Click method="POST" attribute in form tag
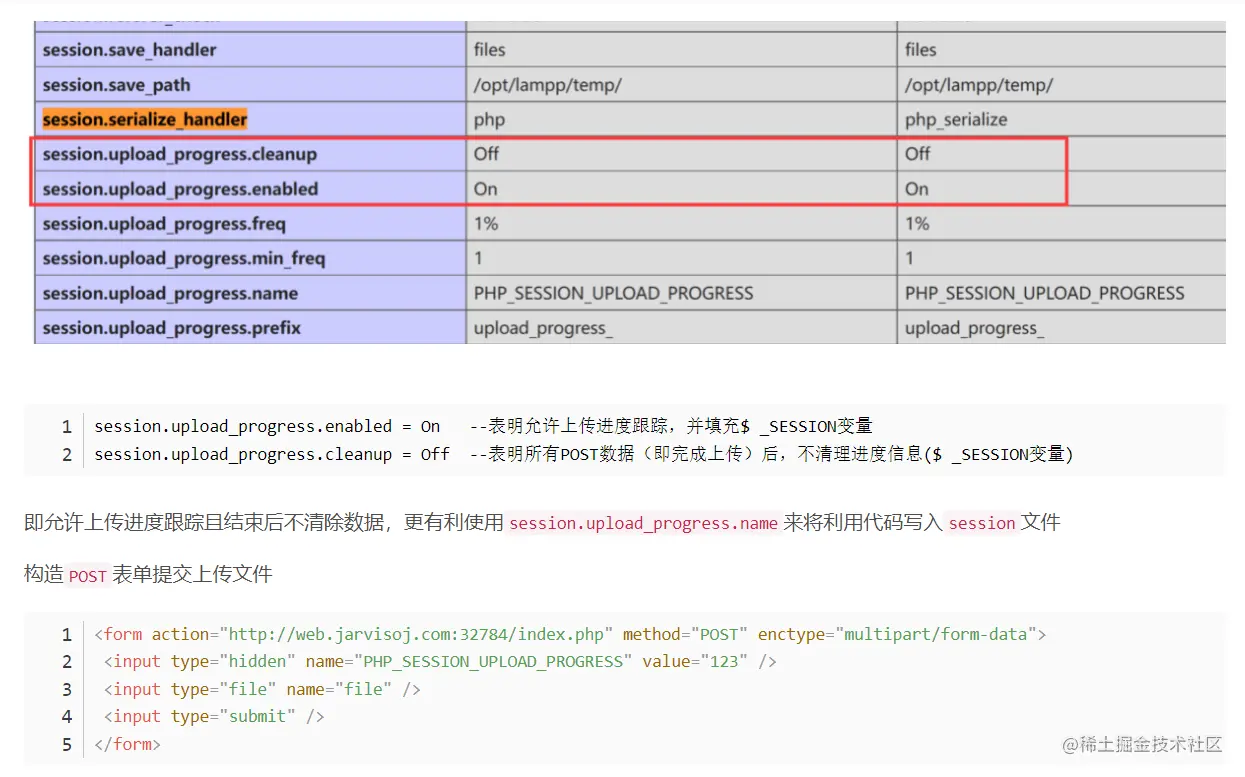 click(685, 635)
